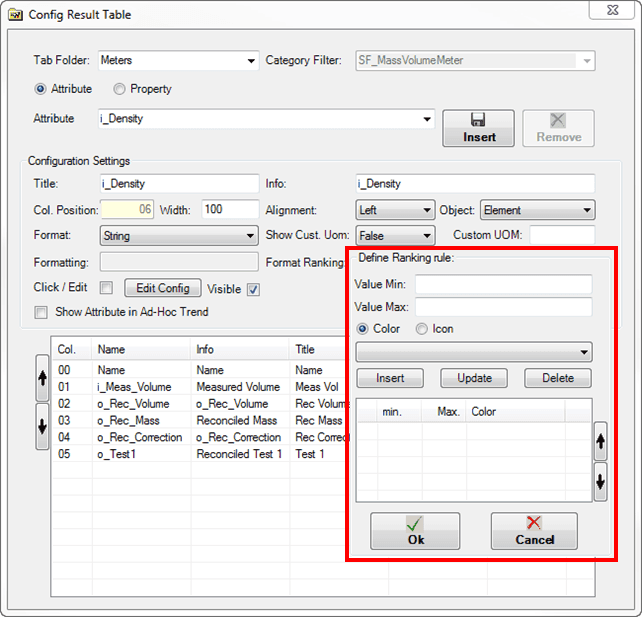Expand the Attribute i_Density dropdown
This screenshot has width=642, height=617.
pyautogui.click(x=427, y=119)
